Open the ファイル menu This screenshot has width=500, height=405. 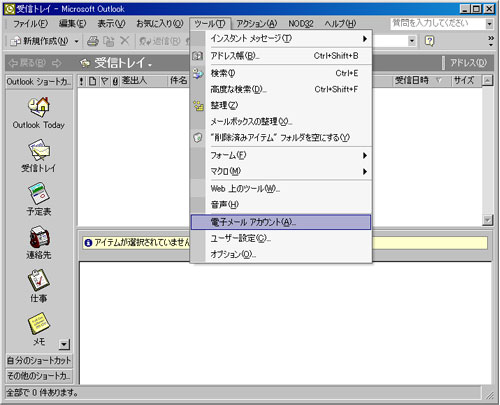[30, 24]
